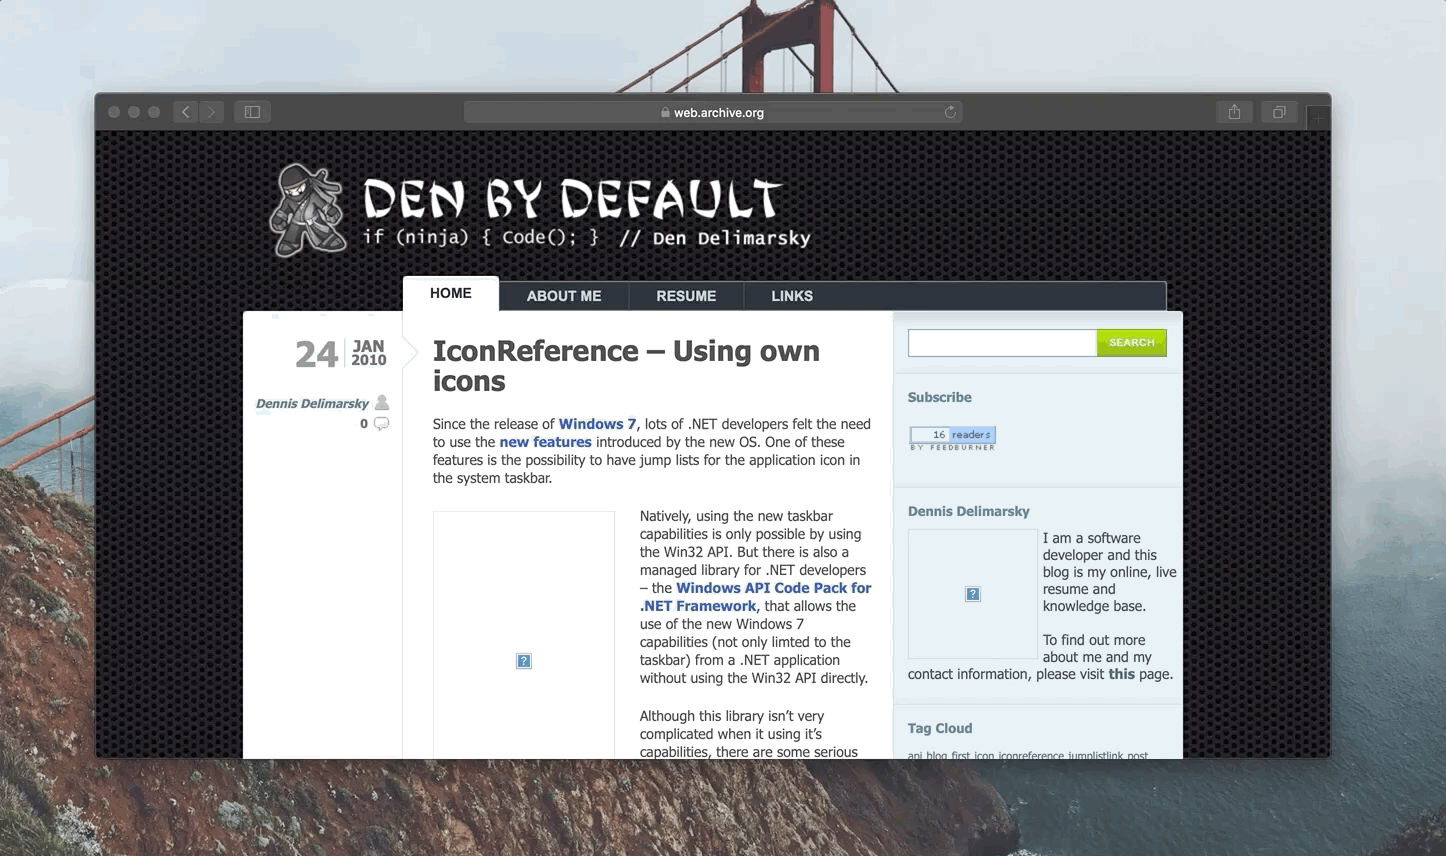Screen dimensions: 1446x856
Task: Click the author person icon next to Dennis Delimarsky
Action: (x=382, y=403)
